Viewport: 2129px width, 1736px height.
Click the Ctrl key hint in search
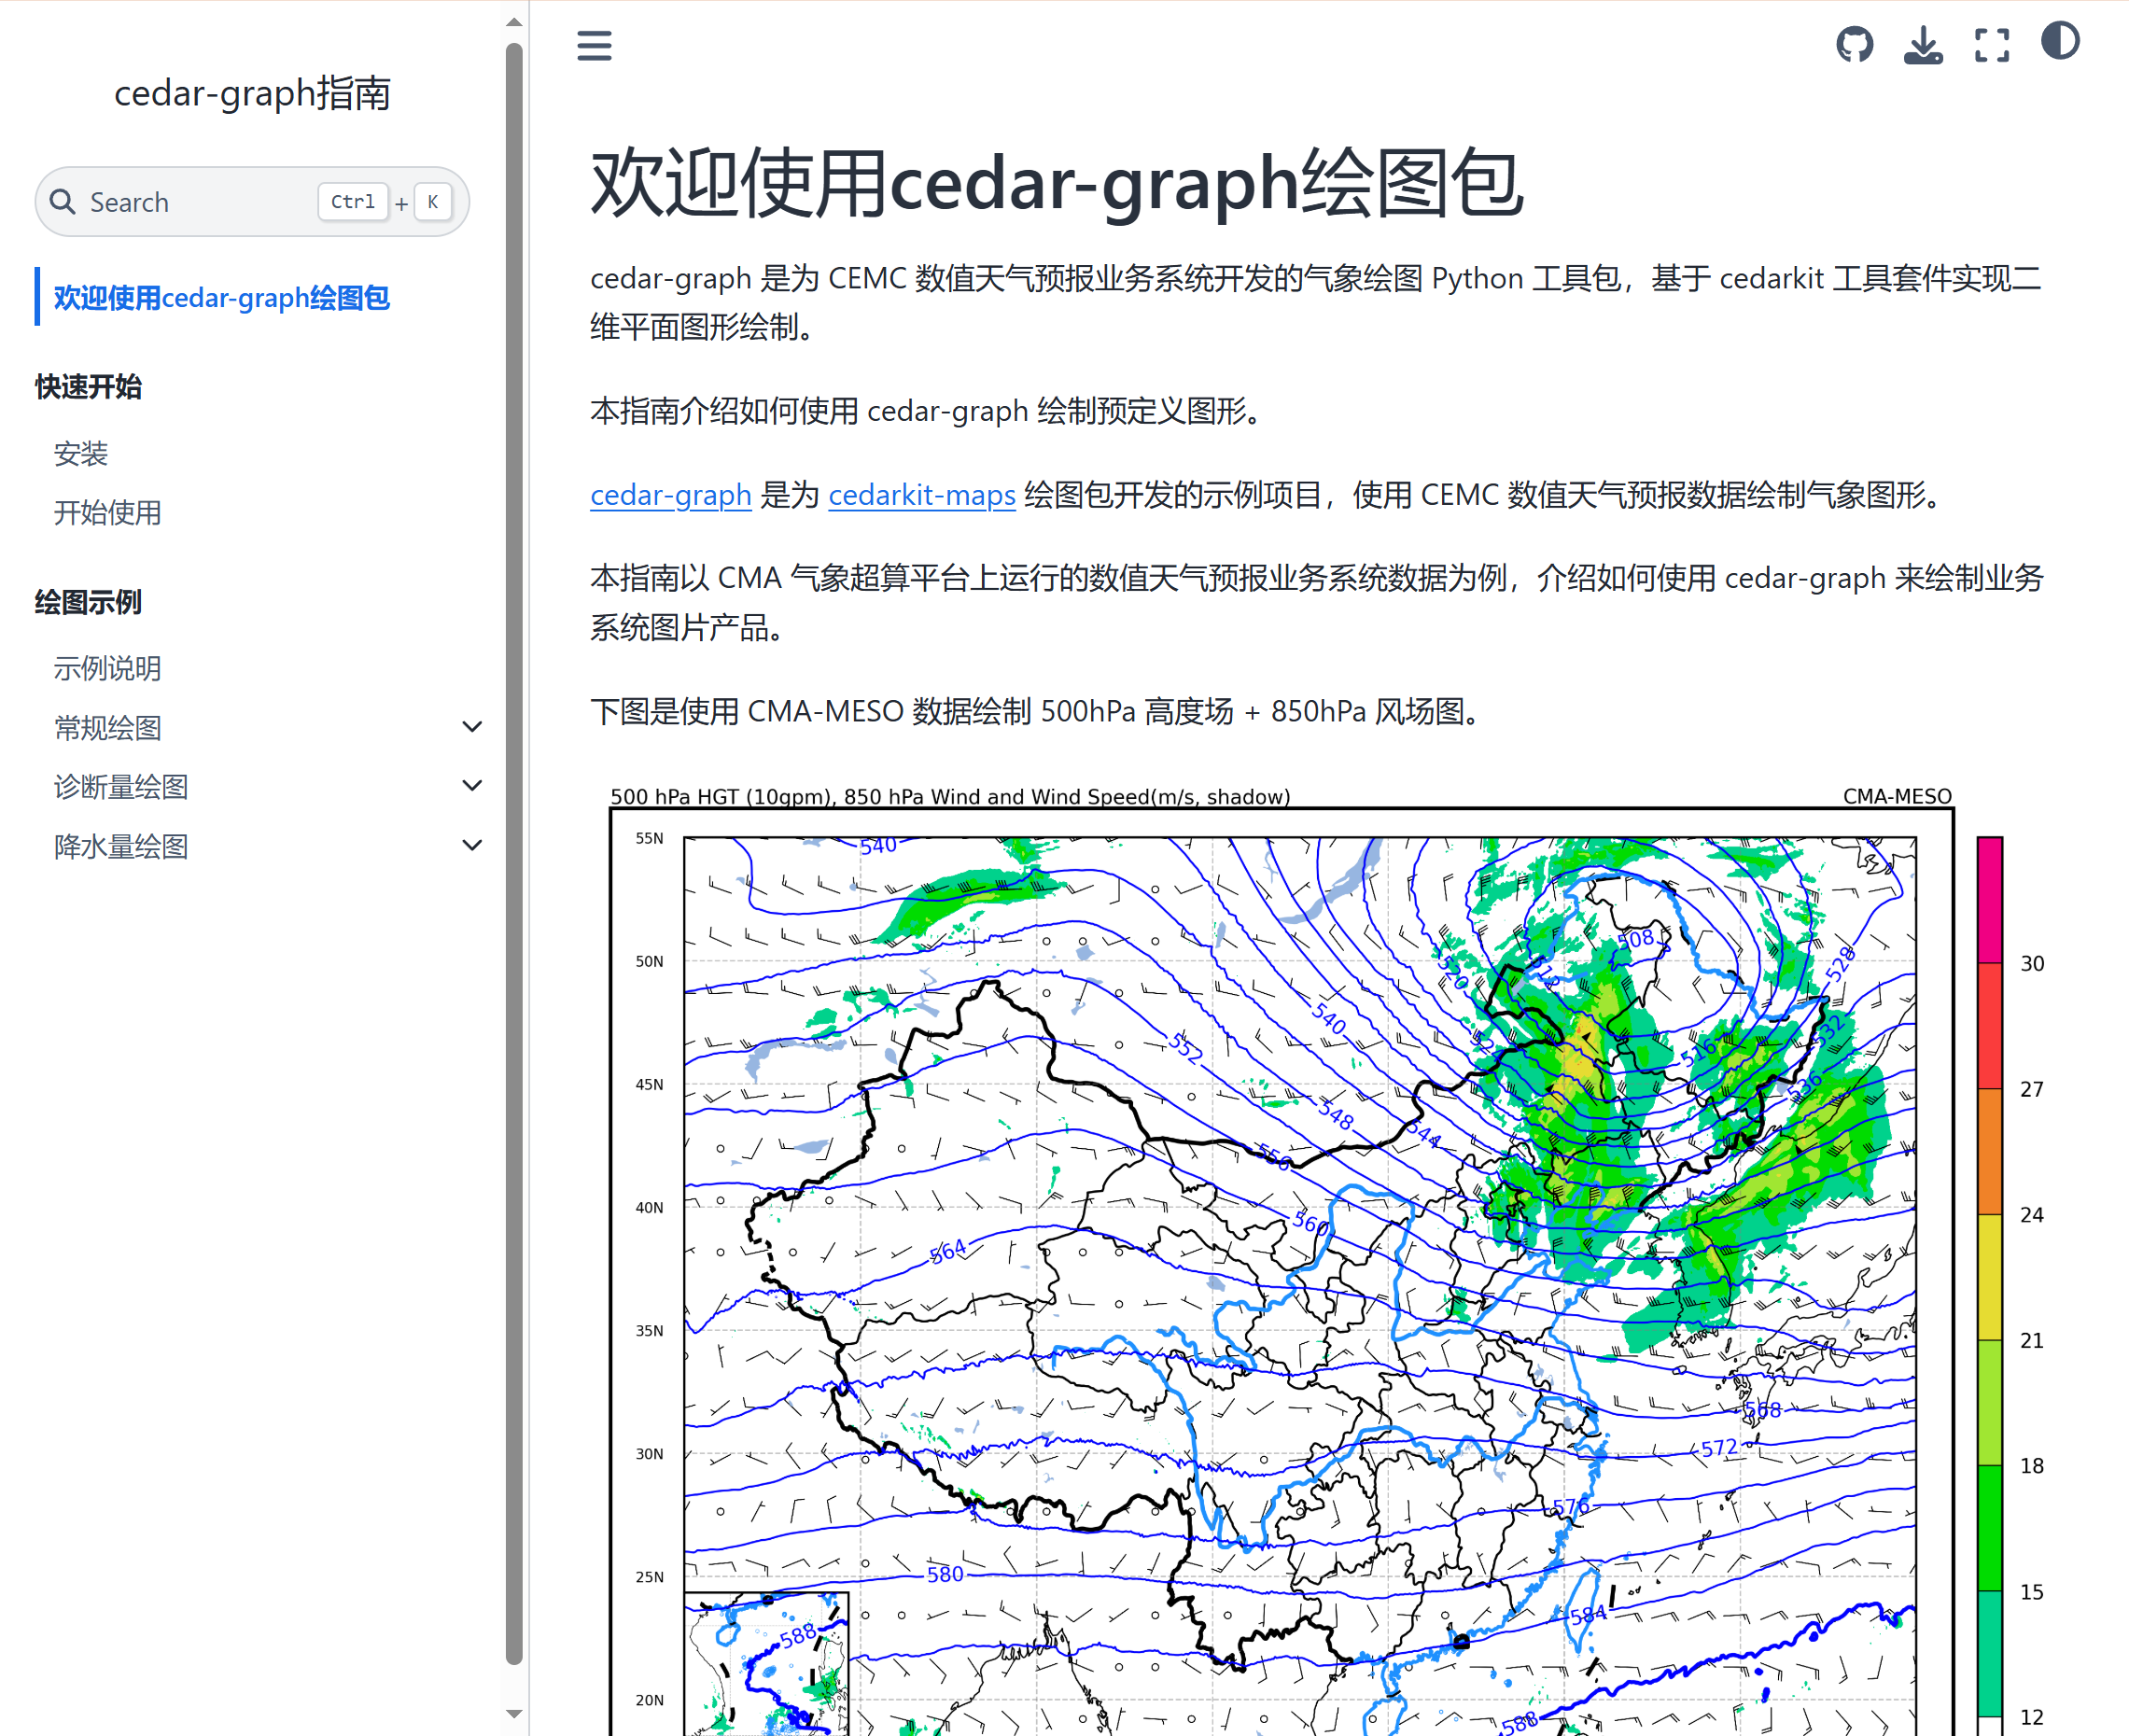[x=352, y=202]
